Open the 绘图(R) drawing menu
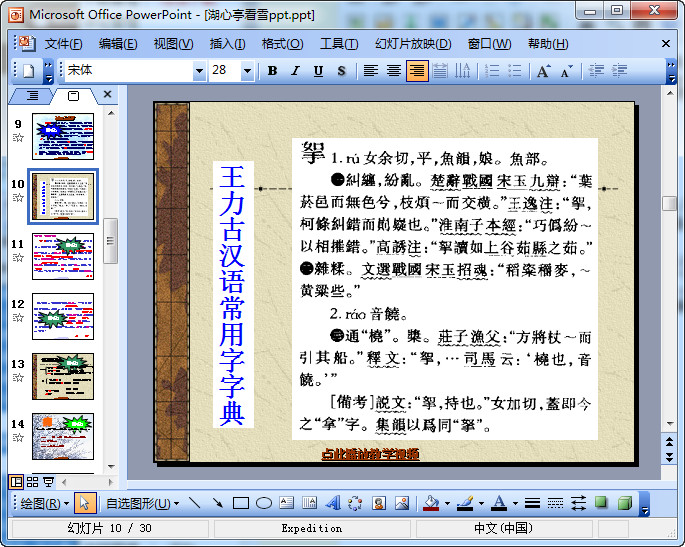The width and height of the screenshot is (685, 547). 45,503
